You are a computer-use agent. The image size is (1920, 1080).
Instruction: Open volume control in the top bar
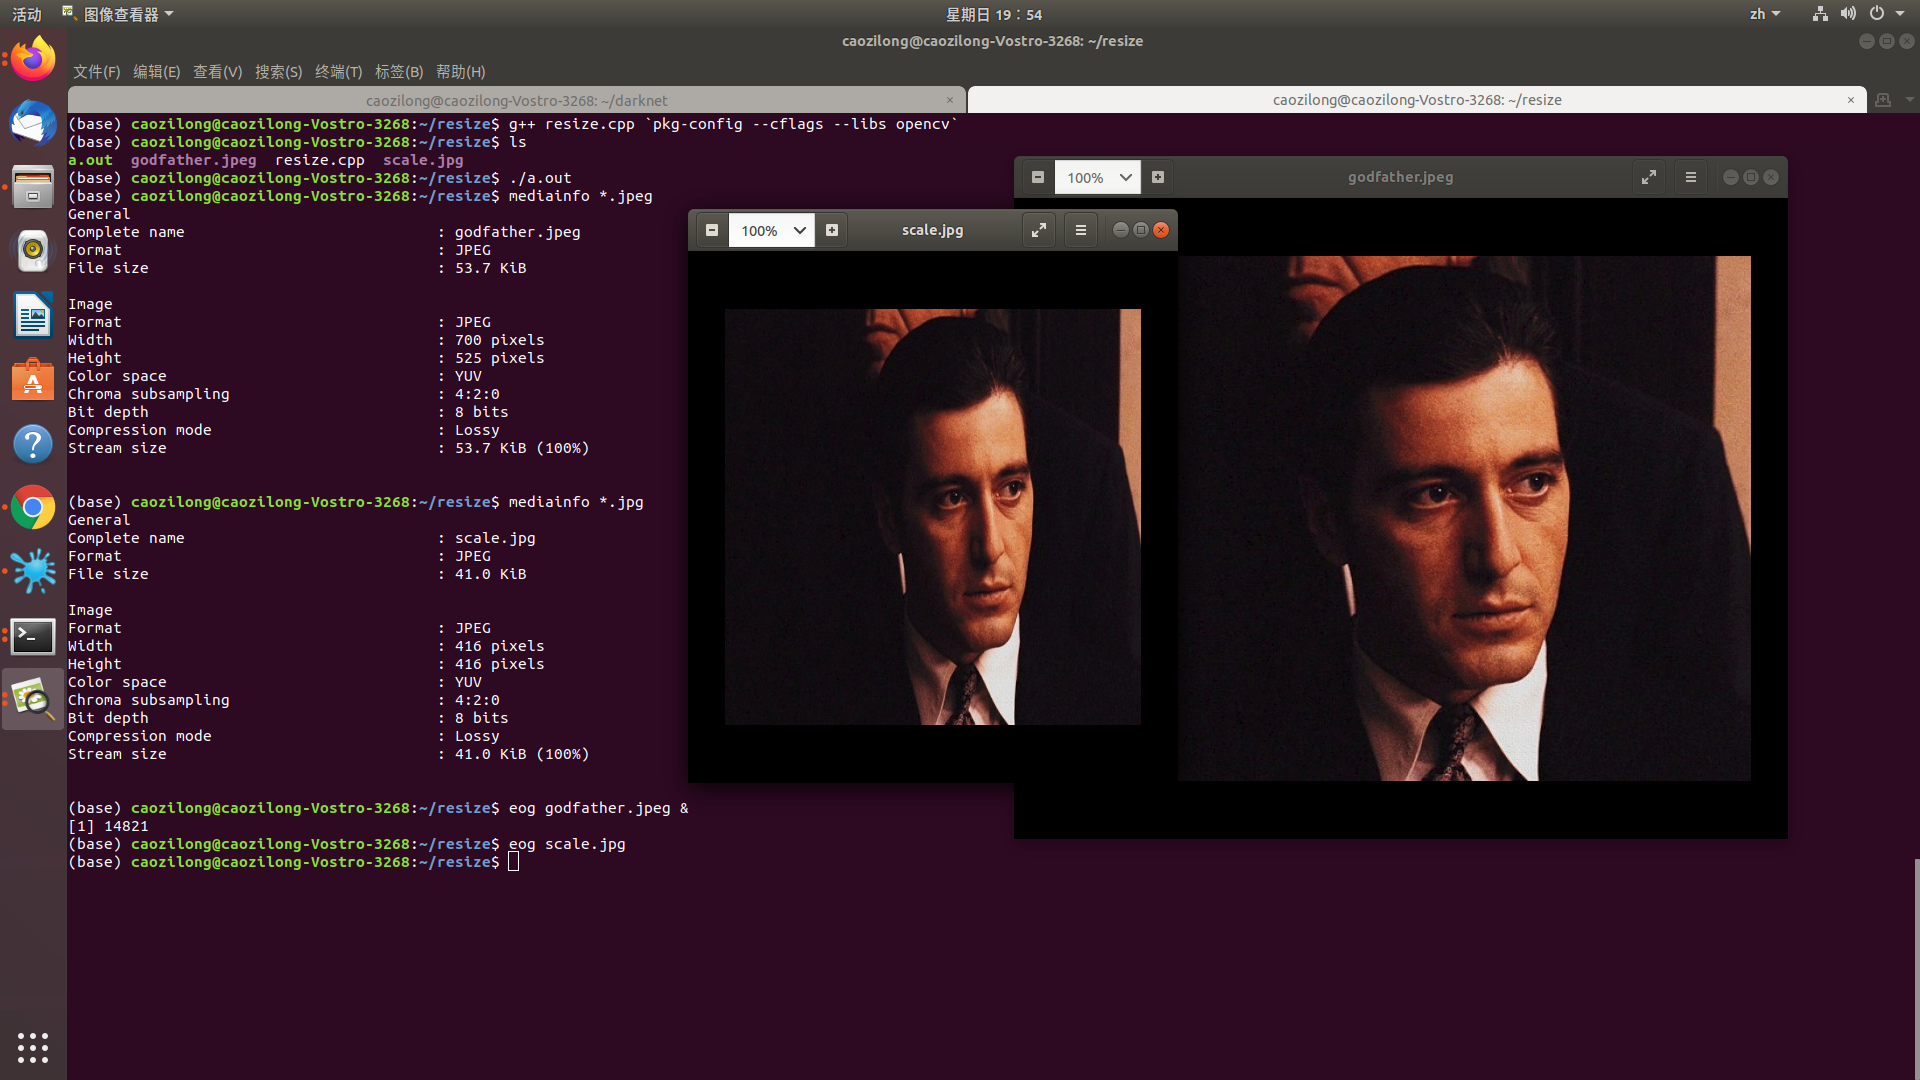(x=1848, y=14)
